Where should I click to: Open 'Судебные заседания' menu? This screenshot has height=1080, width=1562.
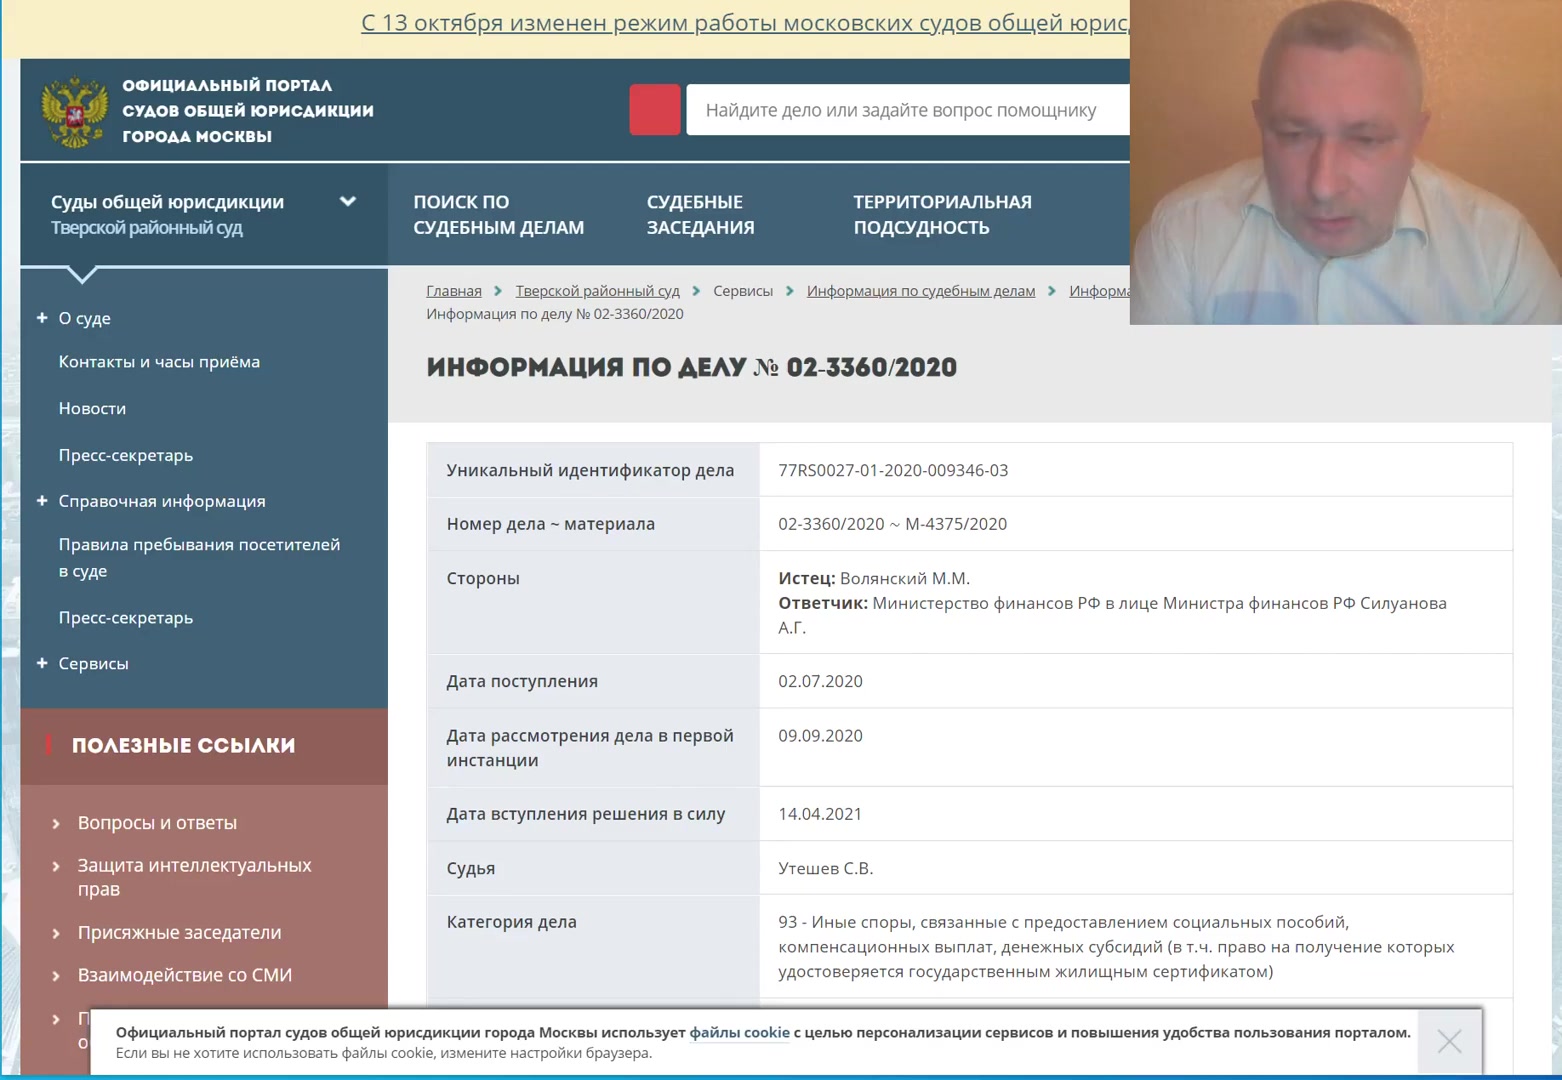[x=700, y=214]
